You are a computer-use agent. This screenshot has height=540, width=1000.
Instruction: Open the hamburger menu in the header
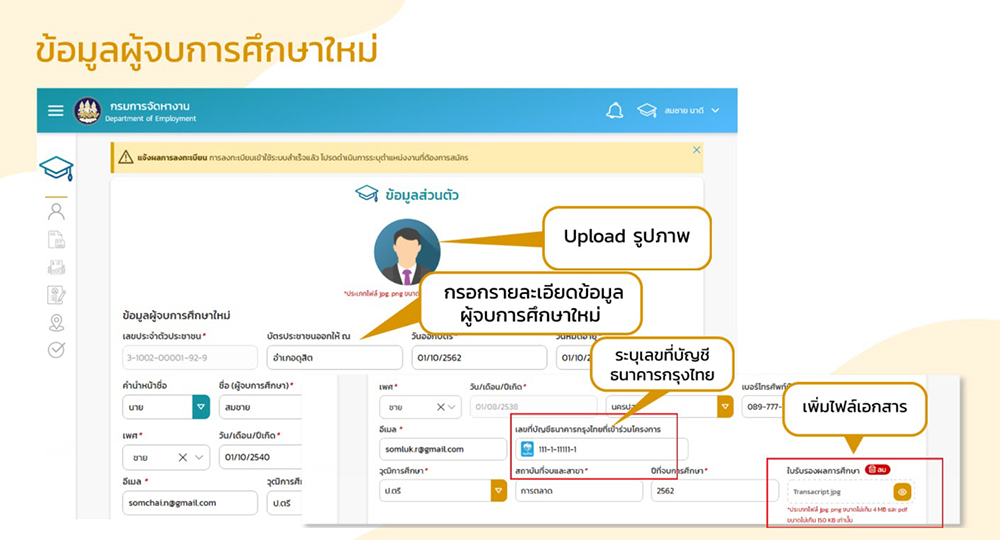click(55, 111)
